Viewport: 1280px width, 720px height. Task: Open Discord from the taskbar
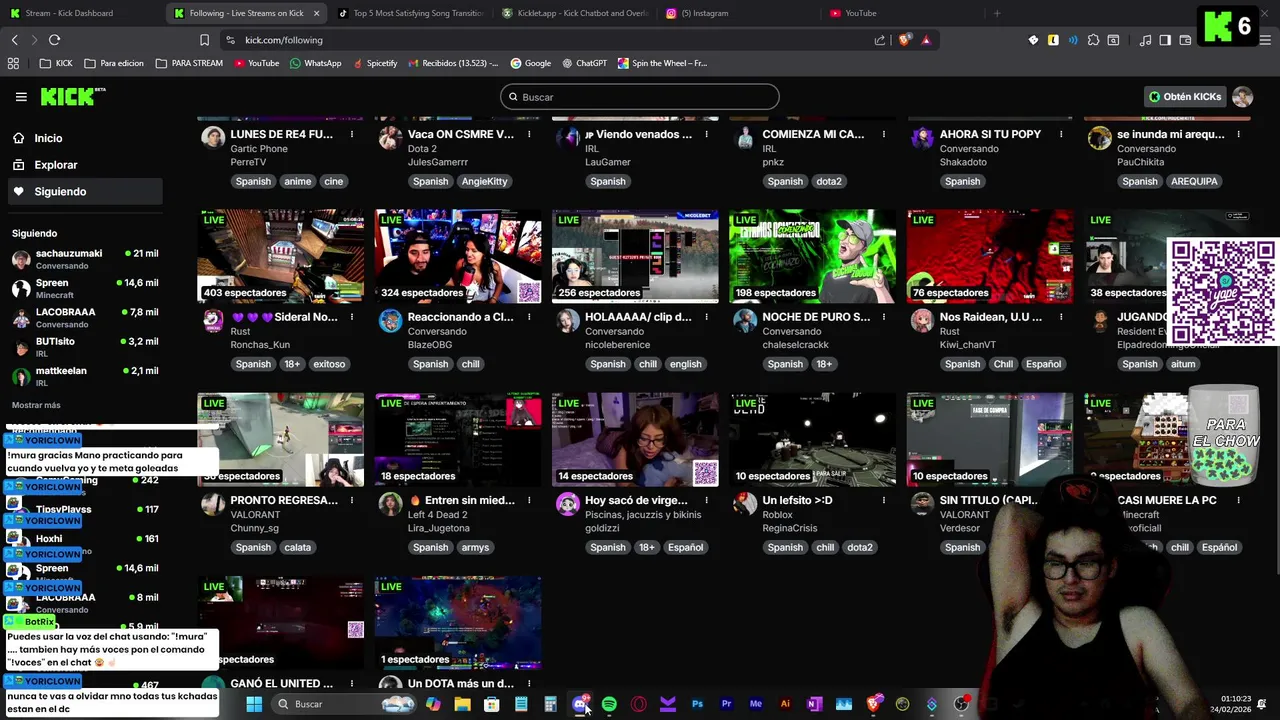580,704
